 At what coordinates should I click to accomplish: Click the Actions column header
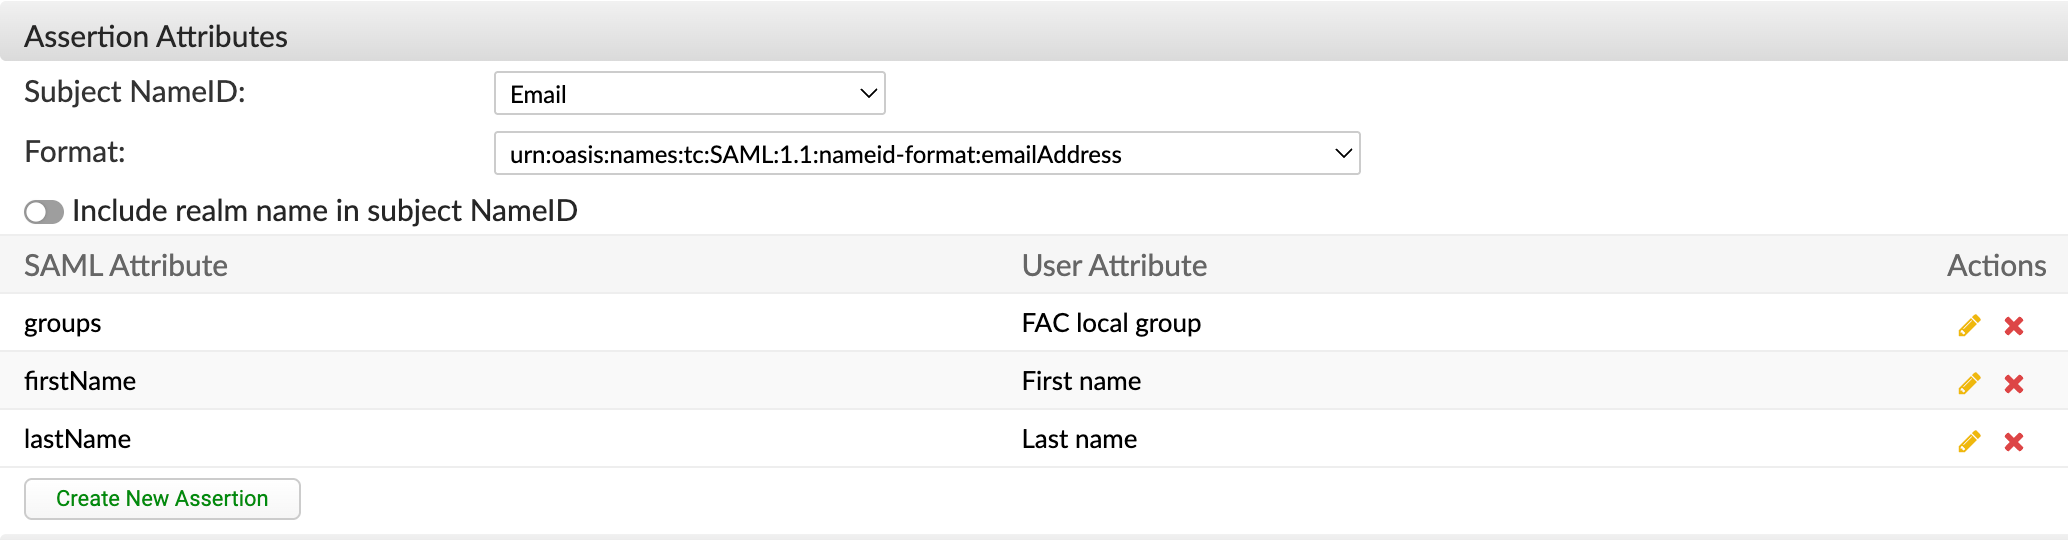[x=1995, y=265]
